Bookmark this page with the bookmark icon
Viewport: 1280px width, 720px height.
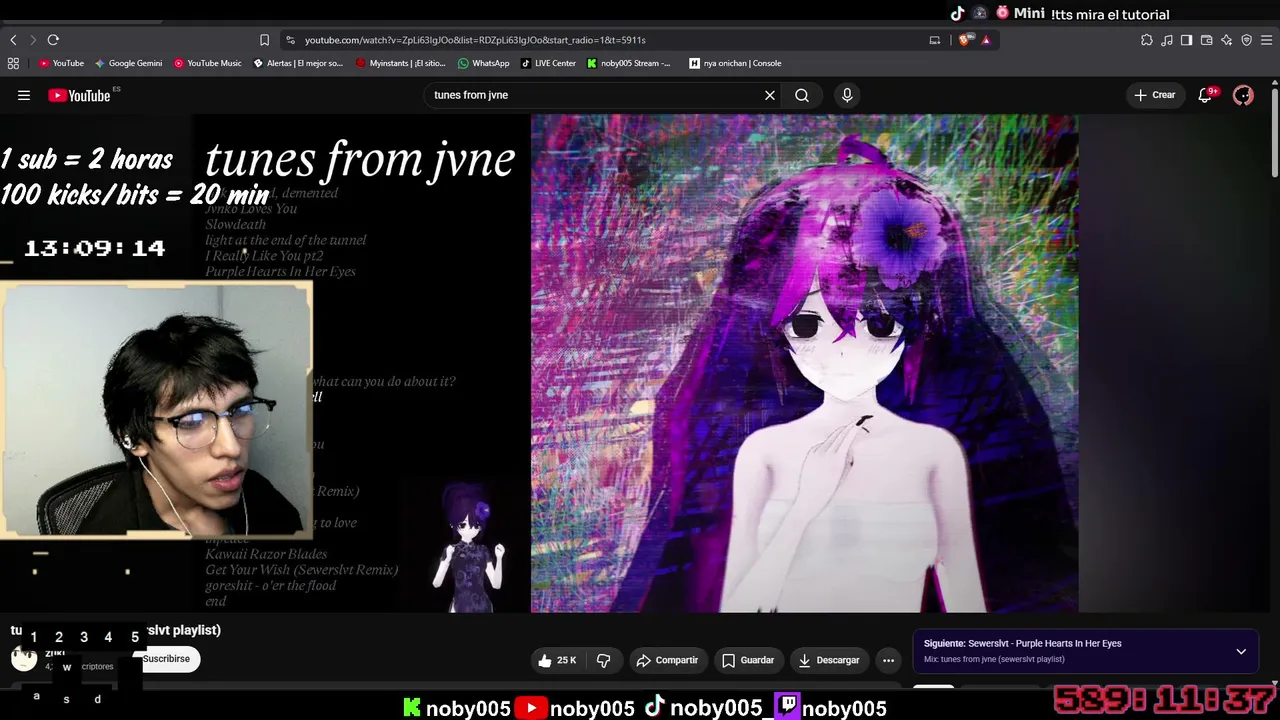[264, 40]
